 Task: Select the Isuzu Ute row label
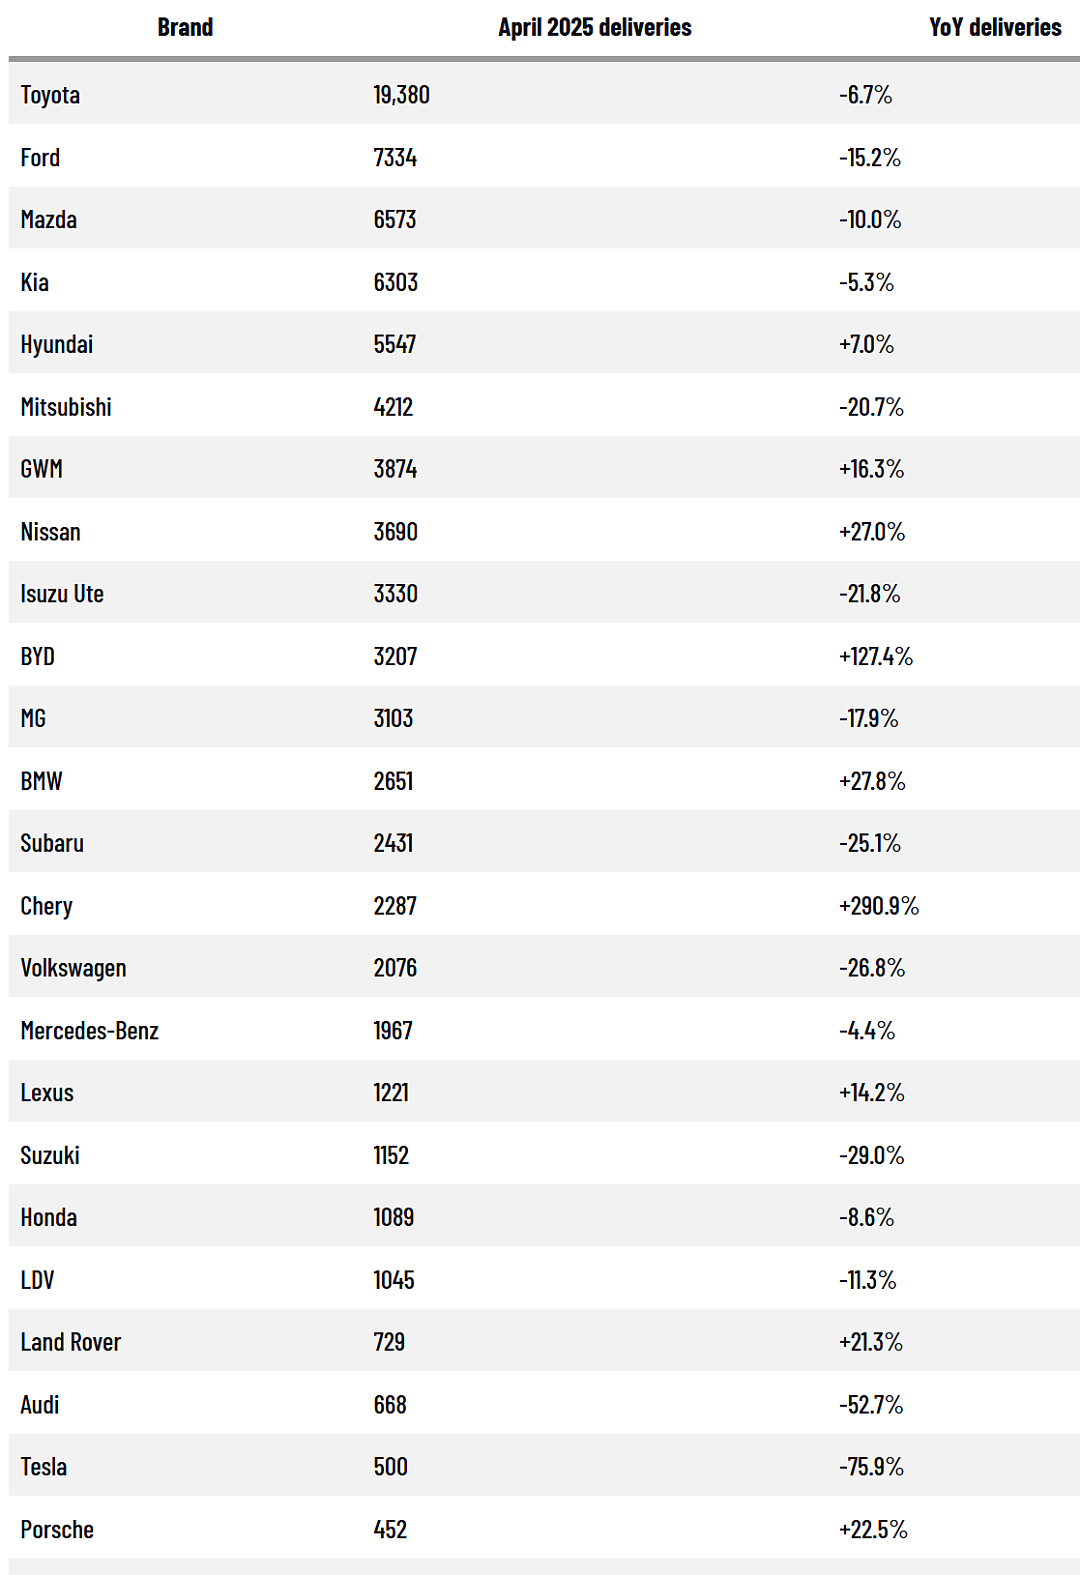(62, 594)
